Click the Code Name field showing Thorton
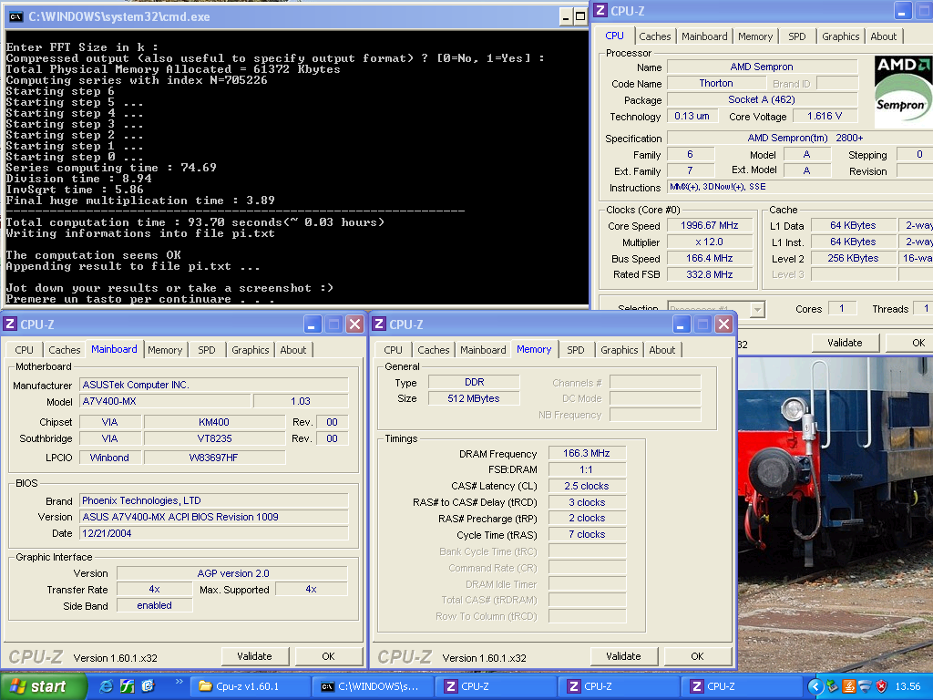Screen dimensions: 933x700 pyautogui.click(x=716, y=83)
